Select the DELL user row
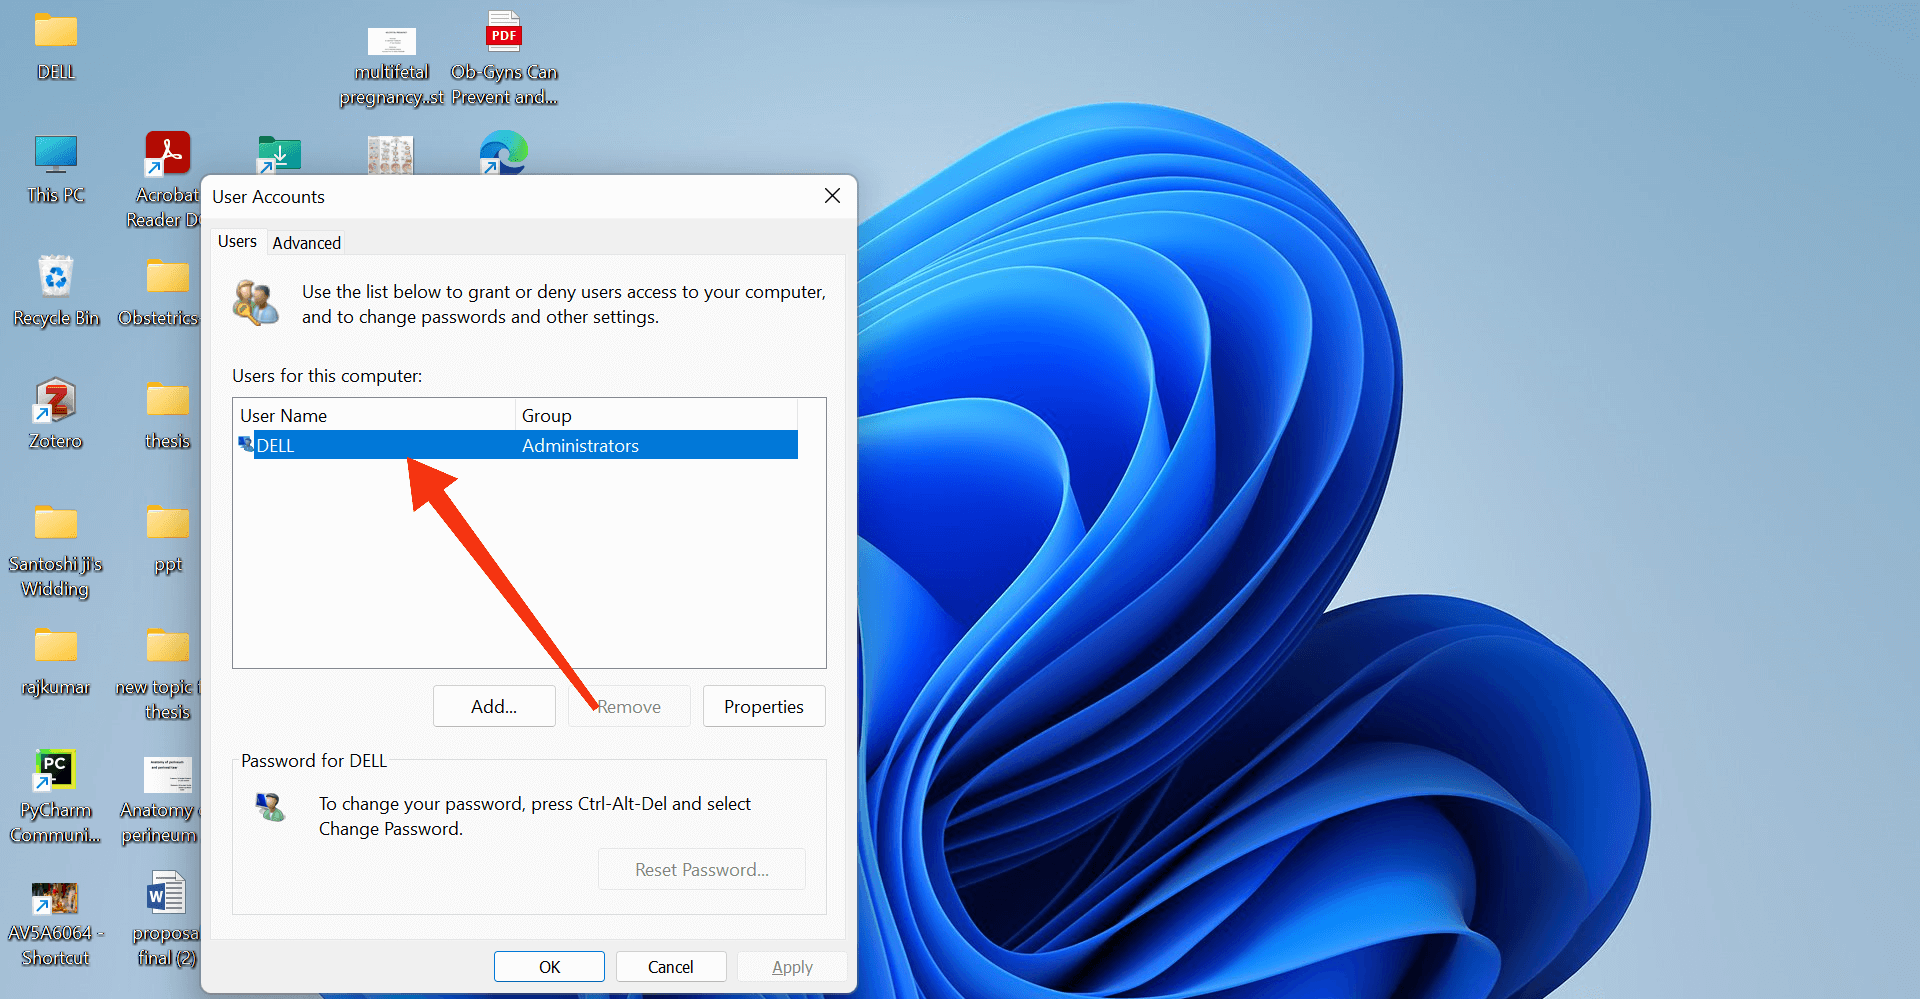Image resolution: width=1920 pixels, height=999 pixels. tap(517, 445)
